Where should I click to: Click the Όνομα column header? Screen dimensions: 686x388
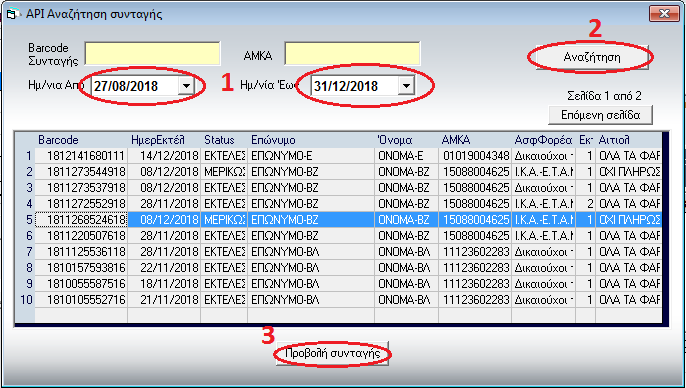406,140
